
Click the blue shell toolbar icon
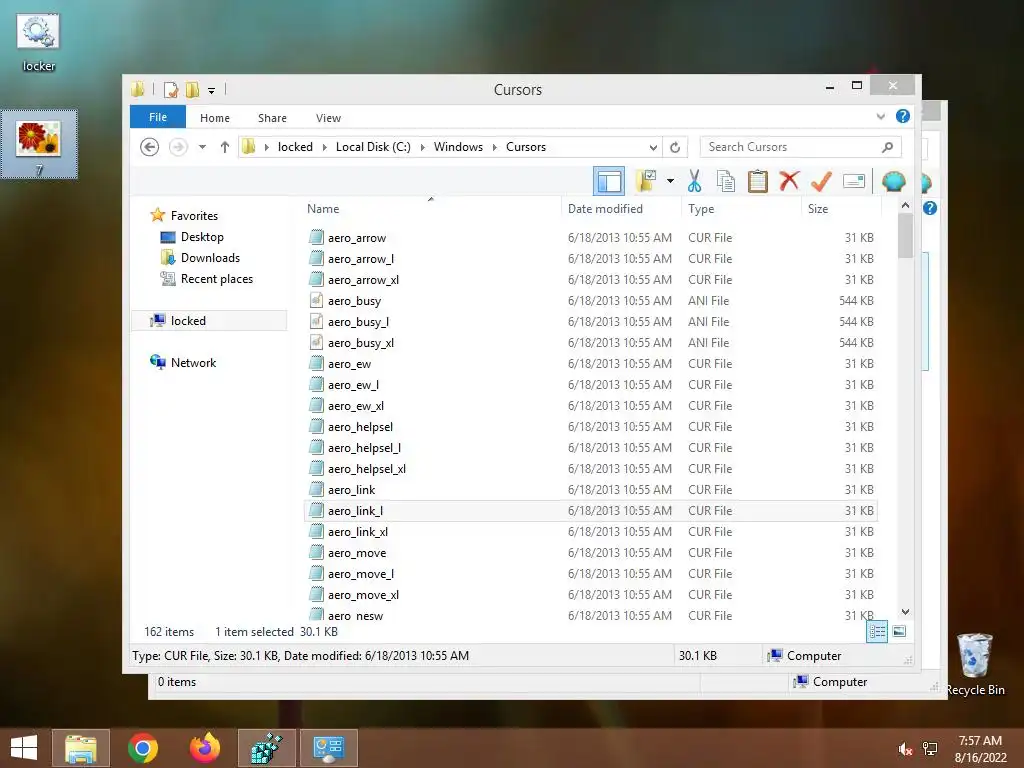(893, 181)
